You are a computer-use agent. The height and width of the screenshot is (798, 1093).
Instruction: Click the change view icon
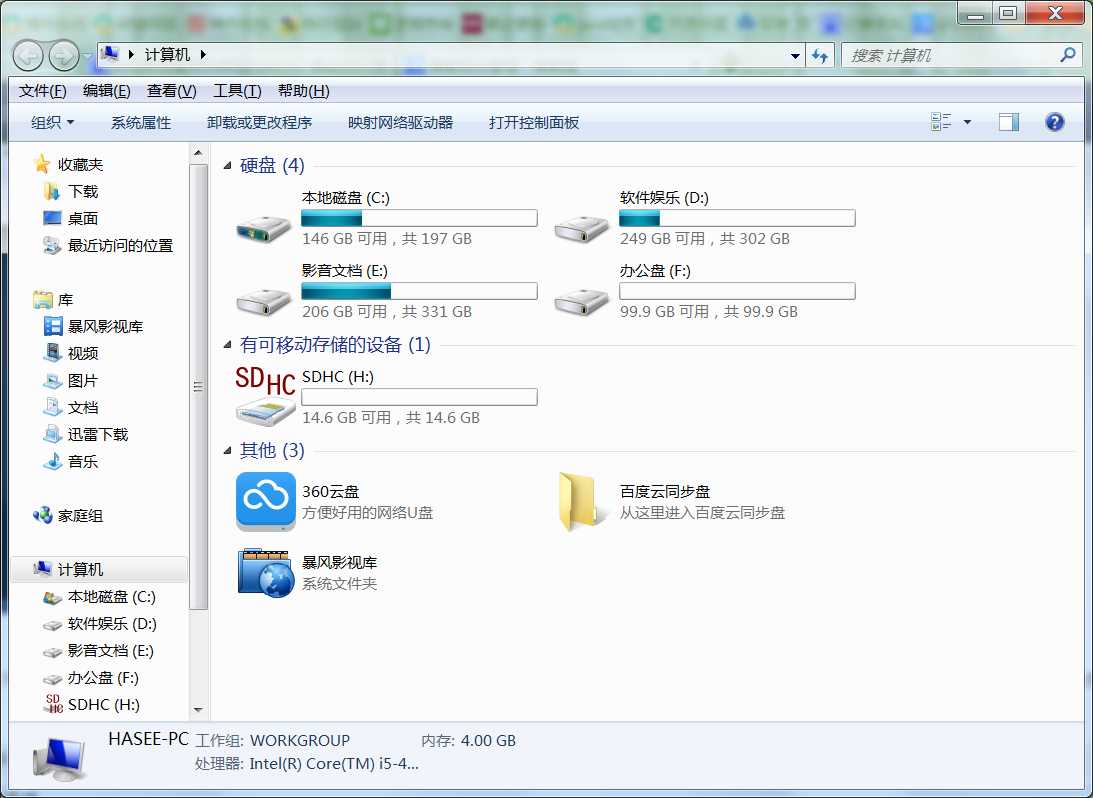point(941,122)
